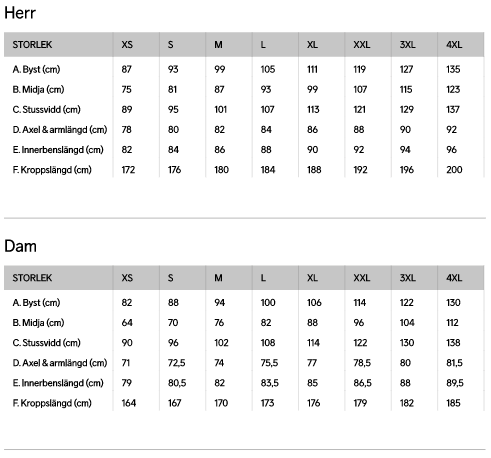Click STORLEK header in the Herr table
This screenshot has width=491, height=458.
32,45
